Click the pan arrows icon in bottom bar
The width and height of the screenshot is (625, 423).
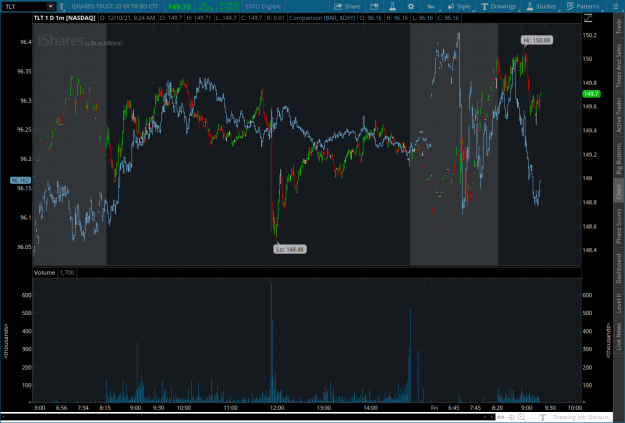[501, 417]
